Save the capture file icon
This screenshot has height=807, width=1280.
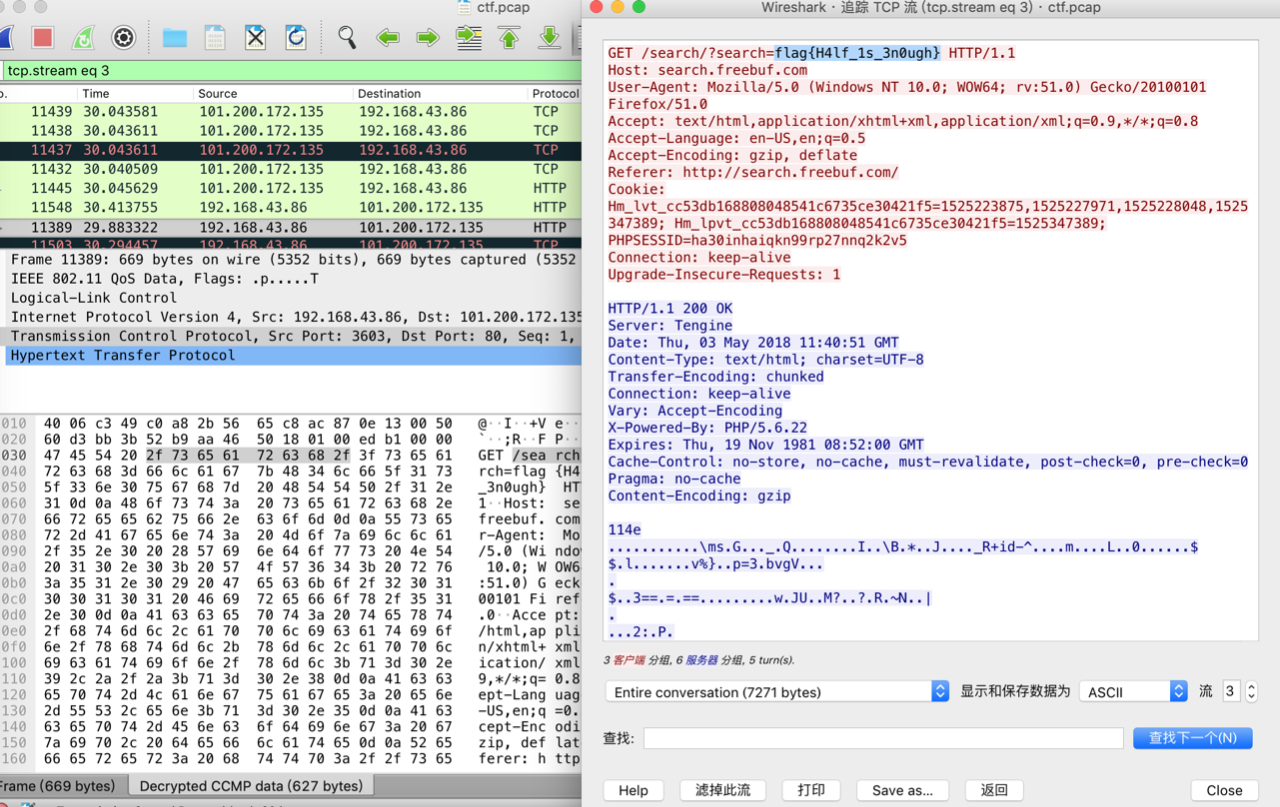pyautogui.click(x=215, y=38)
